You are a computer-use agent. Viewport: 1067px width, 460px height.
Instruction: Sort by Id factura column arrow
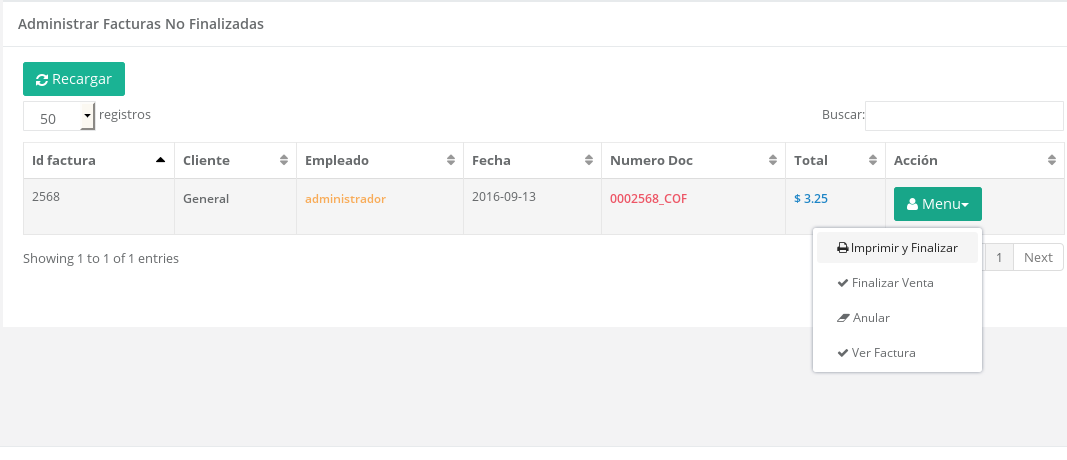[x=160, y=160]
